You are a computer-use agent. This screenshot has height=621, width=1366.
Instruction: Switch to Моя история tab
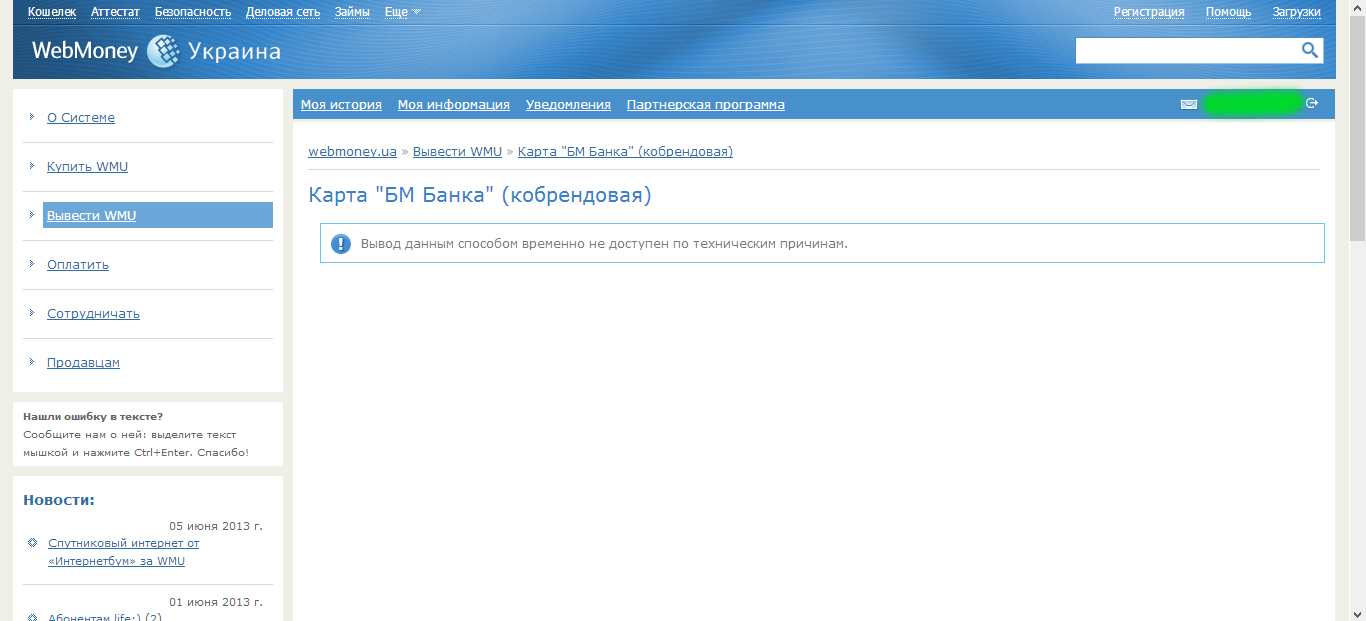tap(341, 104)
